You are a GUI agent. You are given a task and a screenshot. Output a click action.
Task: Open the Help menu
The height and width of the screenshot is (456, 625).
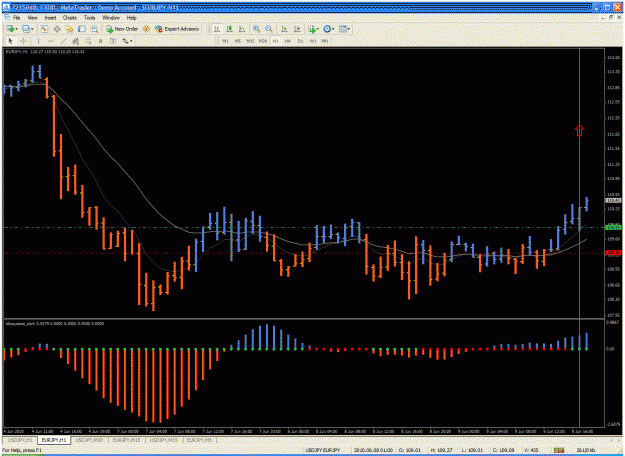tap(132, 18)
